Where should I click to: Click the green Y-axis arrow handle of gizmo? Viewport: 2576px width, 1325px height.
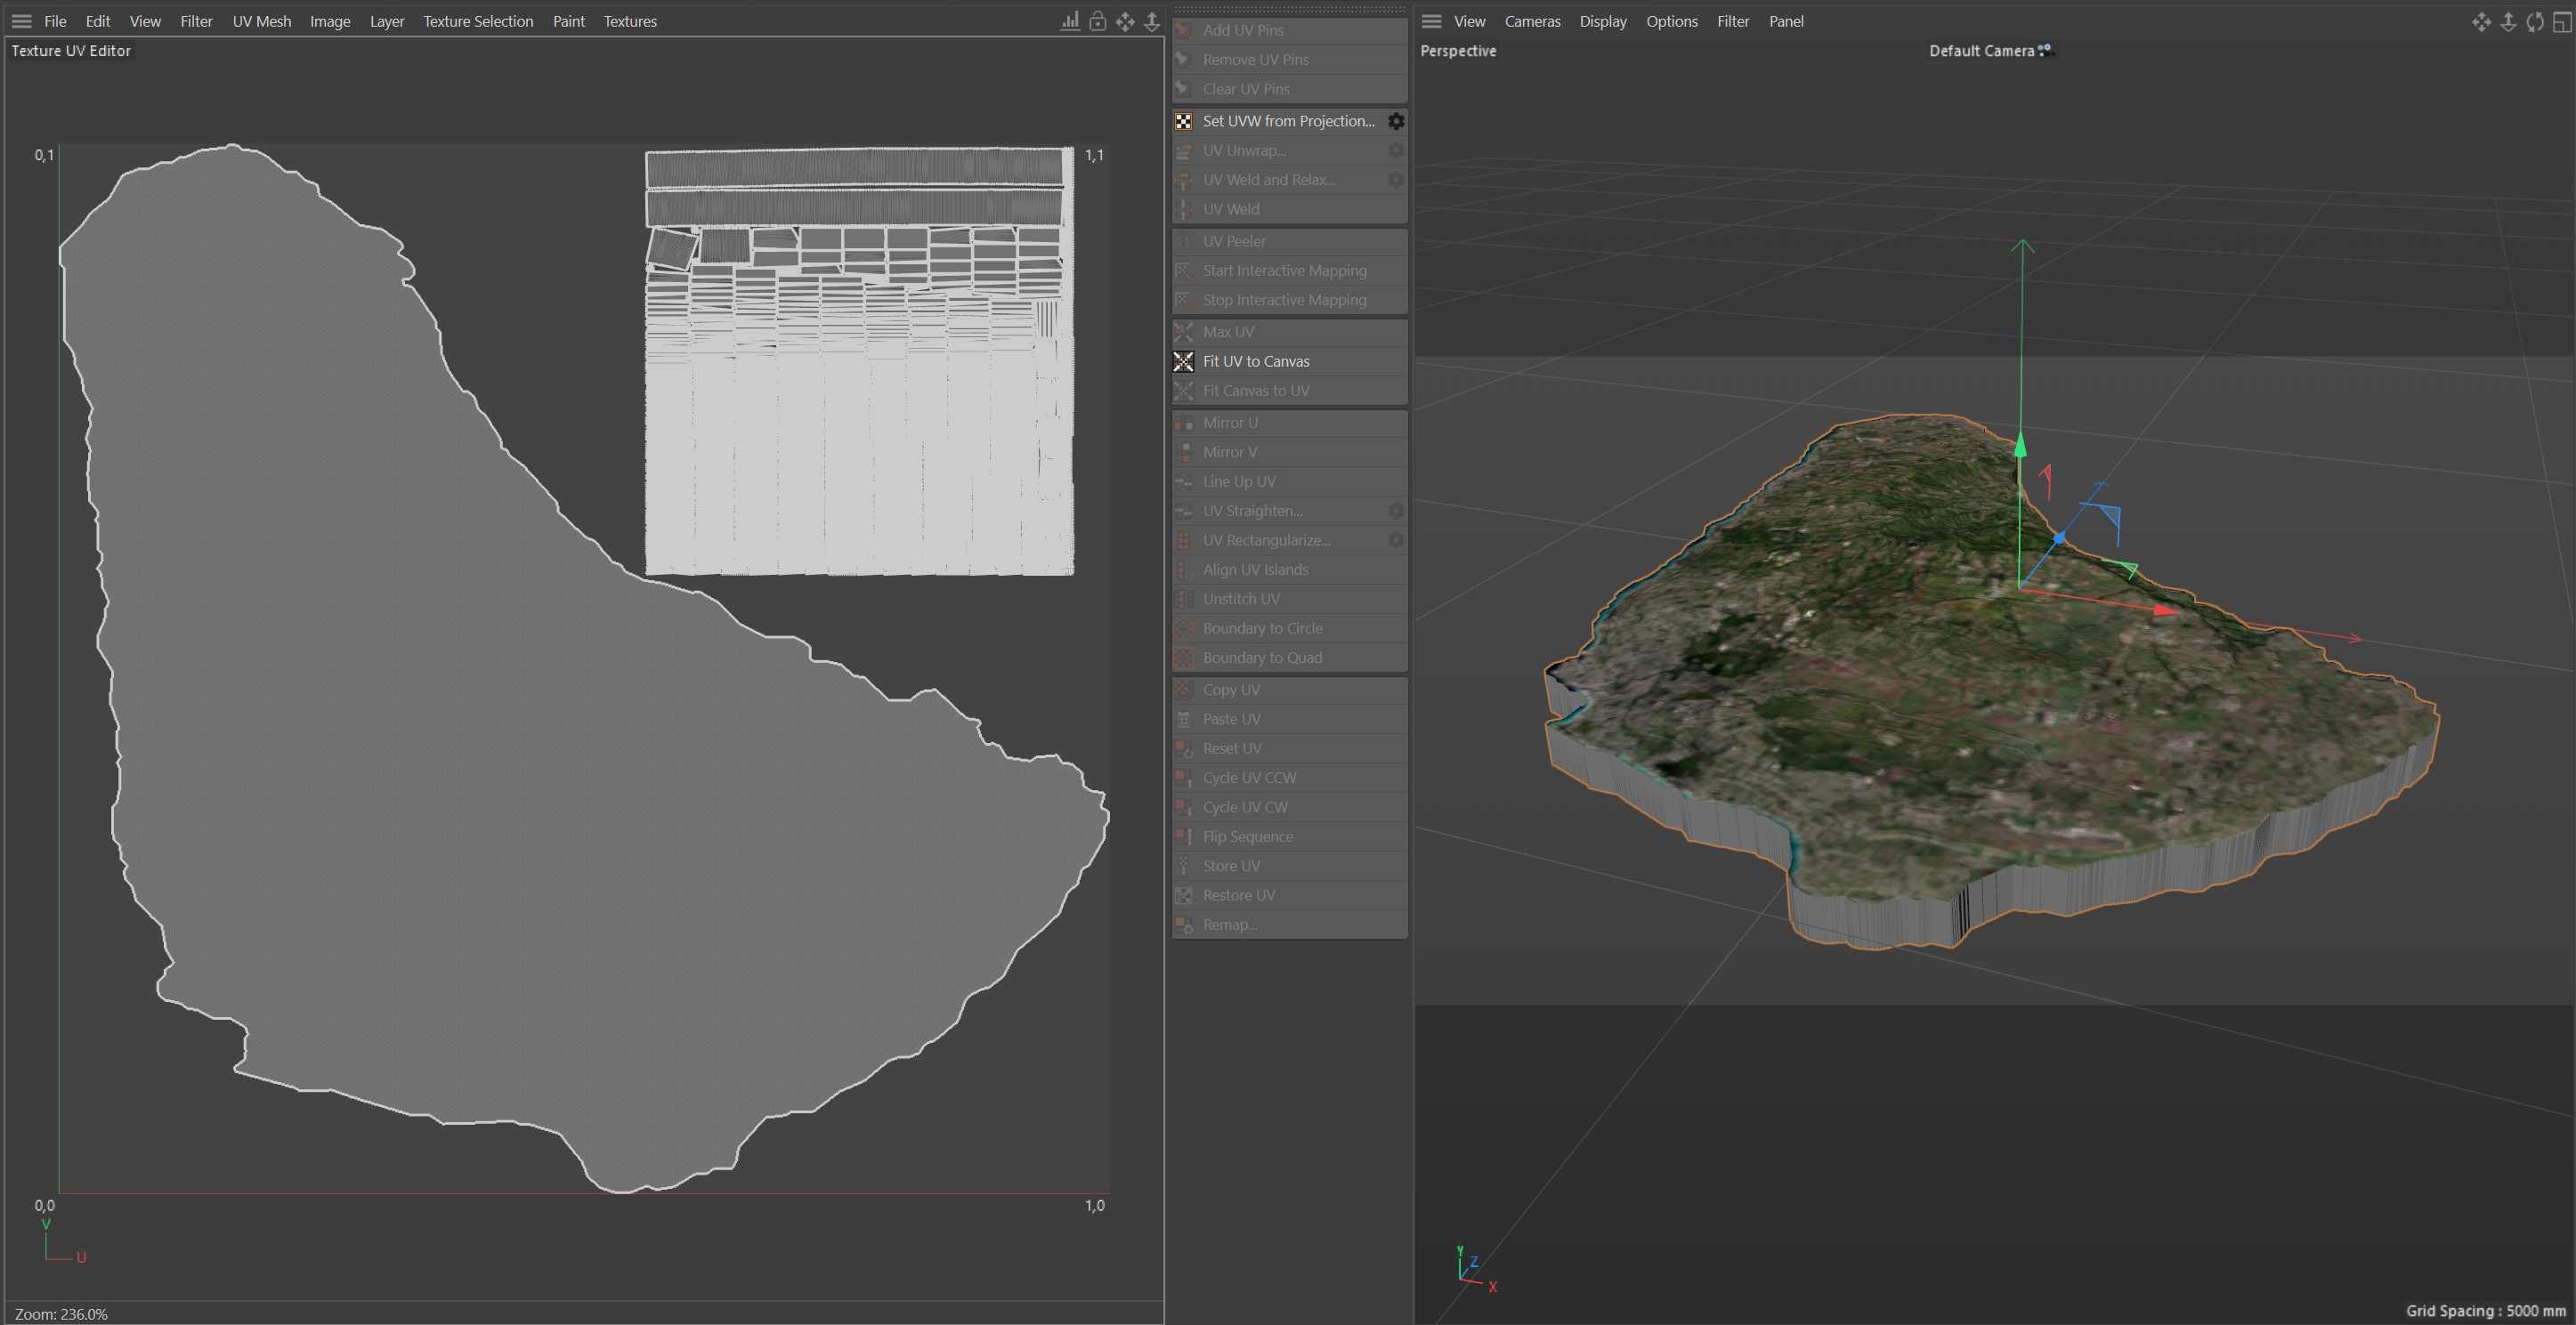[x=2020, y=444]
